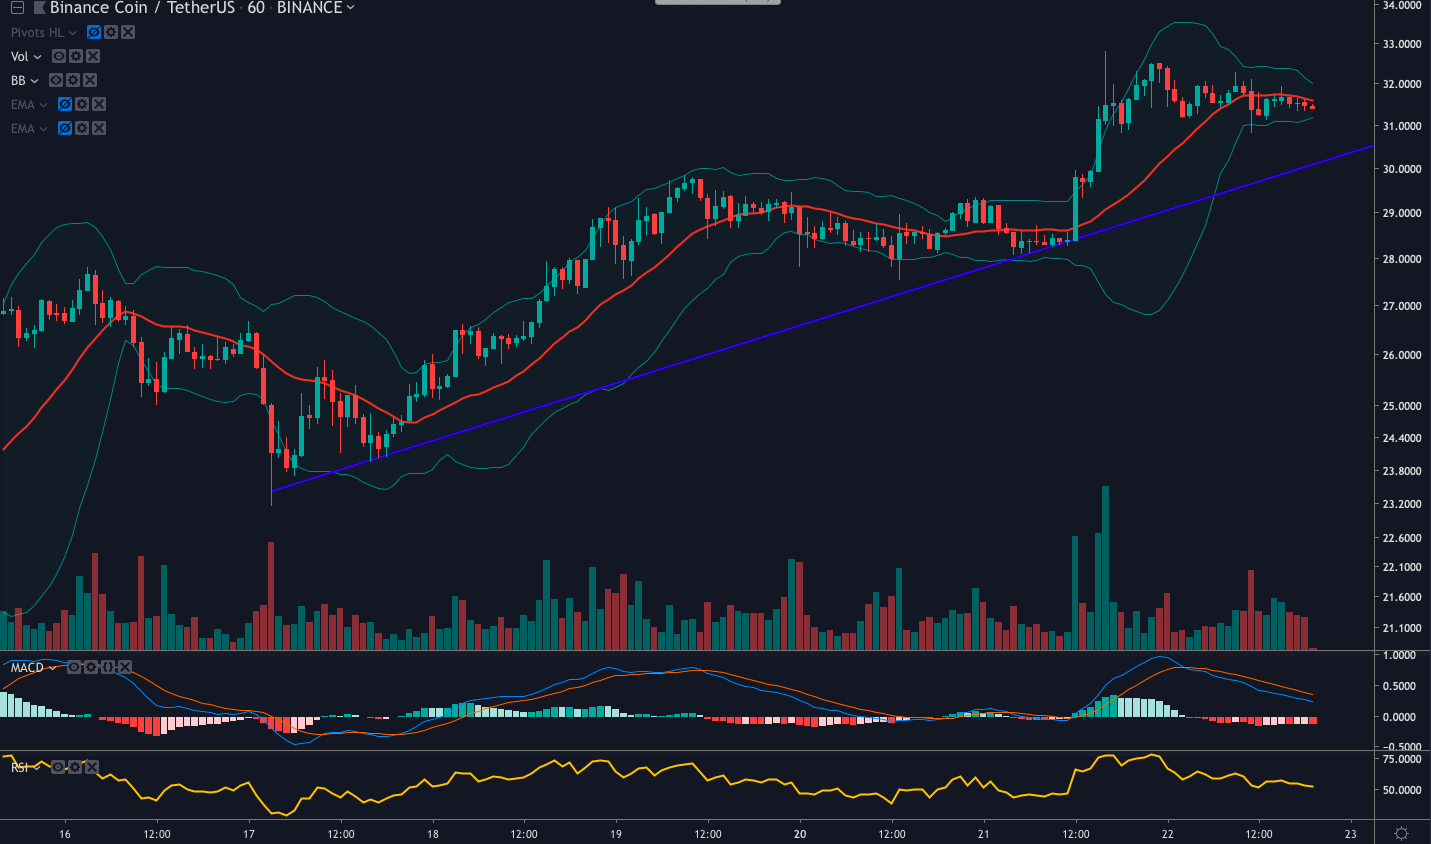Remove the MACD indicator with its X icon
1431x844 pixels.
[x=125, y=666]
